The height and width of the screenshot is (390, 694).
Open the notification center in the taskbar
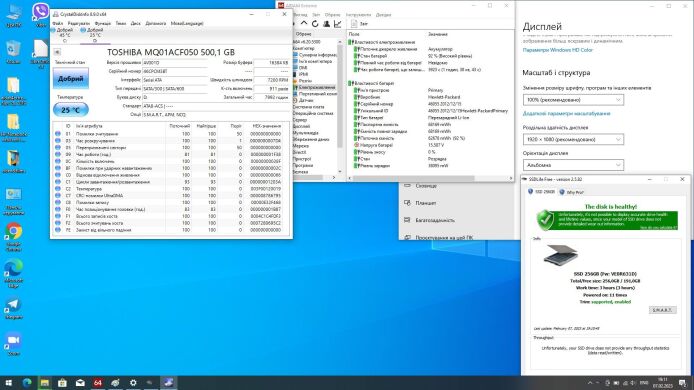click(683, 383)
